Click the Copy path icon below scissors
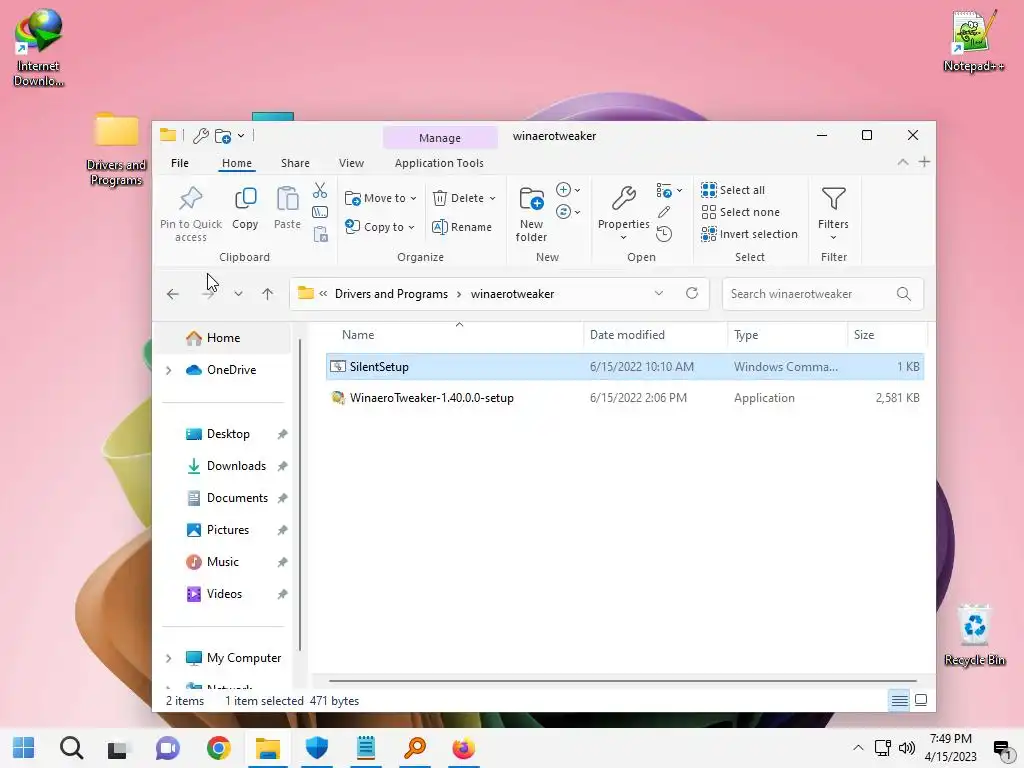The height and width of the screenshot is (768, 1024). pos(319,212)
